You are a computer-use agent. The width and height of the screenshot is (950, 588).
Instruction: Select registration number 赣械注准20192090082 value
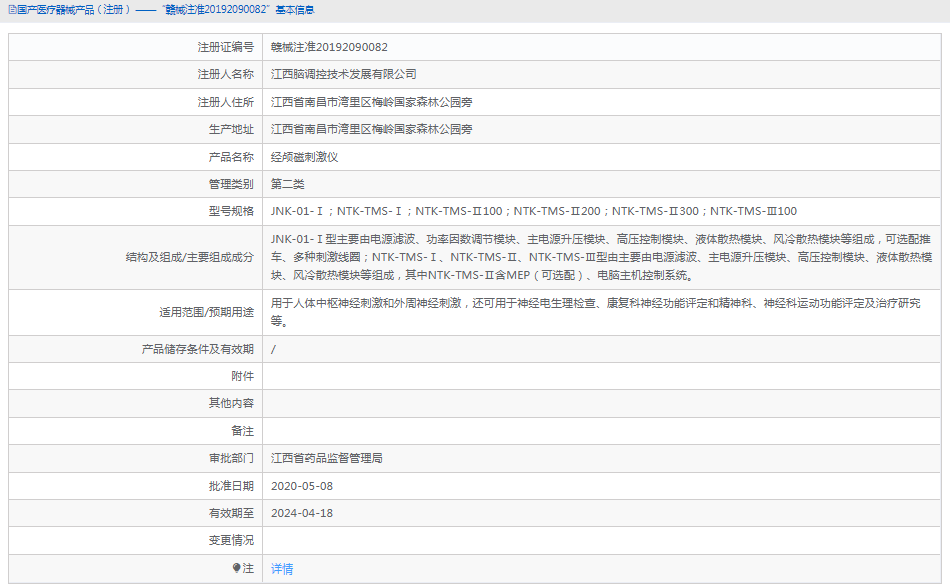(329, 47)
